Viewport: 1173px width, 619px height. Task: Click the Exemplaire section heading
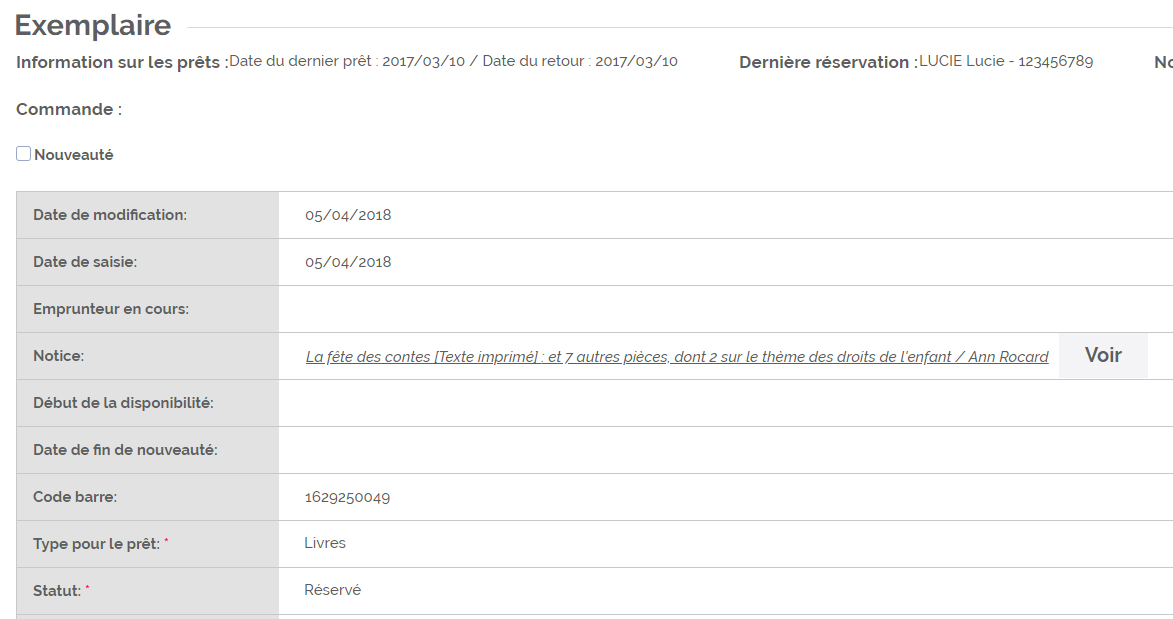(93, 25)
